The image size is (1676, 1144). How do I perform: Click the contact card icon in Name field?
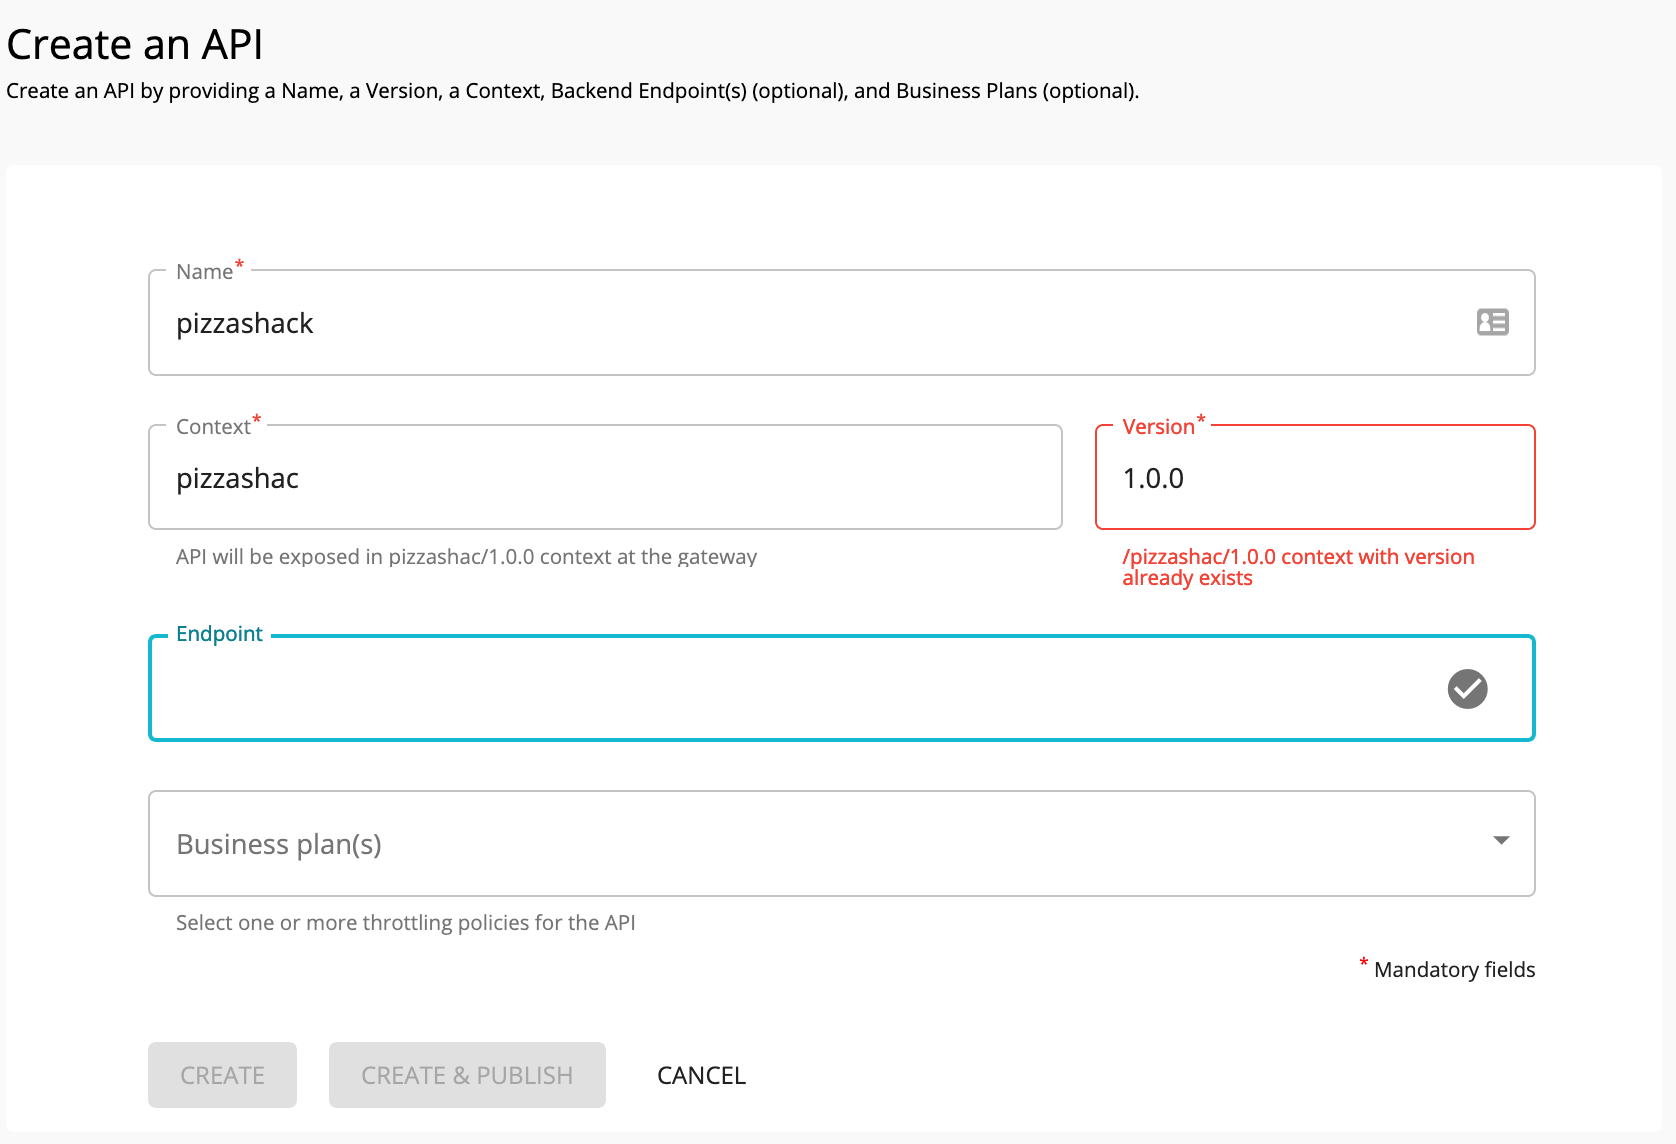coord(1492,322)
